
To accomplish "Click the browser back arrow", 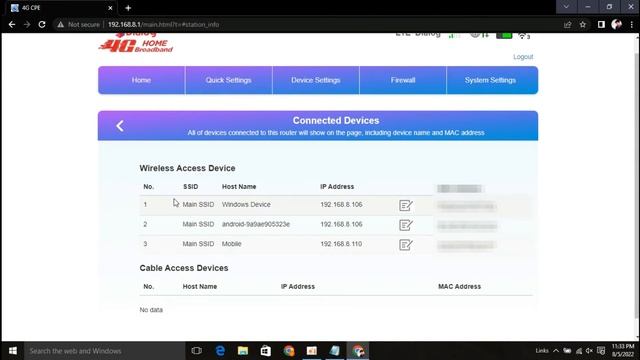I will 12,24.
